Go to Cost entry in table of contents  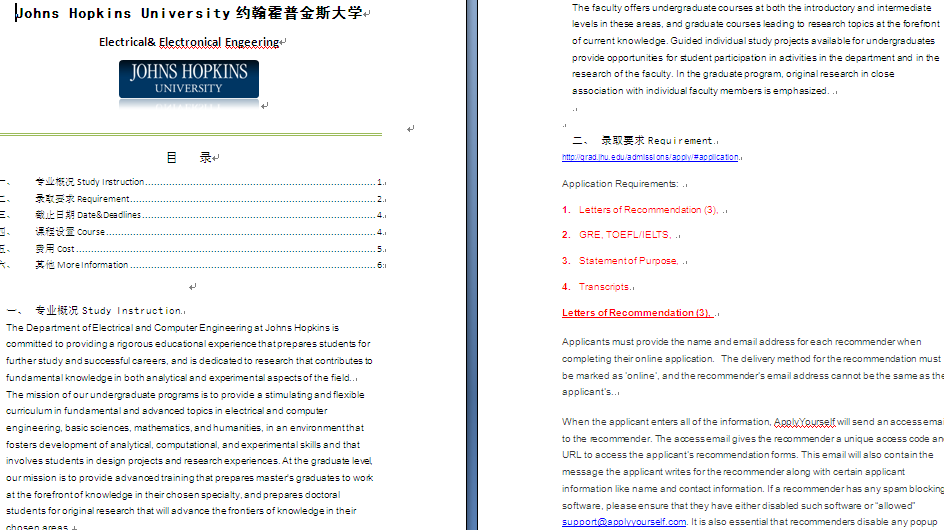click(193, 249)
